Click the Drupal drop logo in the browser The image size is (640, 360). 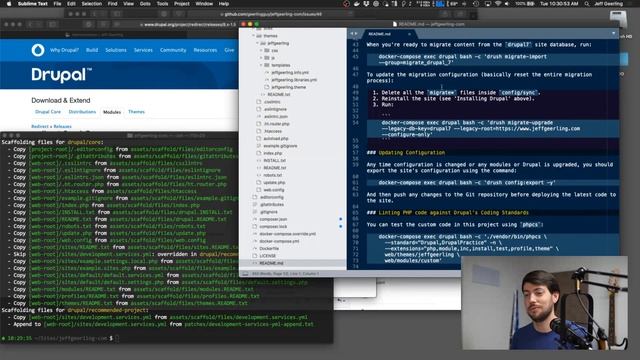38,50
